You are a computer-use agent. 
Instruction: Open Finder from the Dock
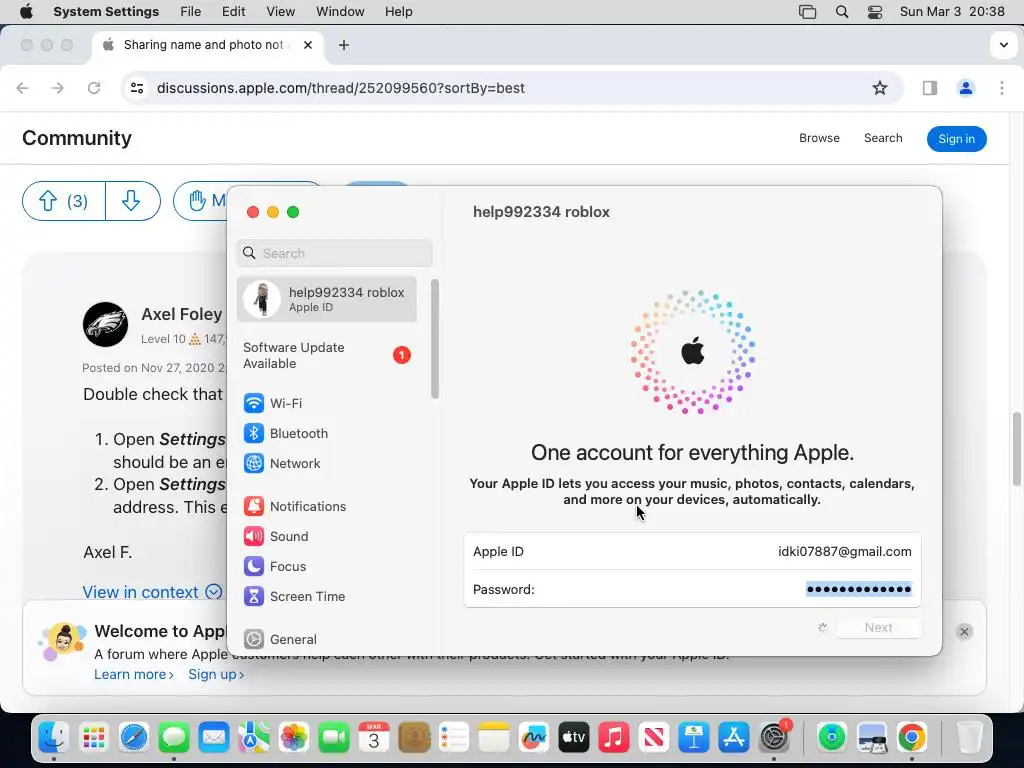pyautogui.click(x=54, y=738)
